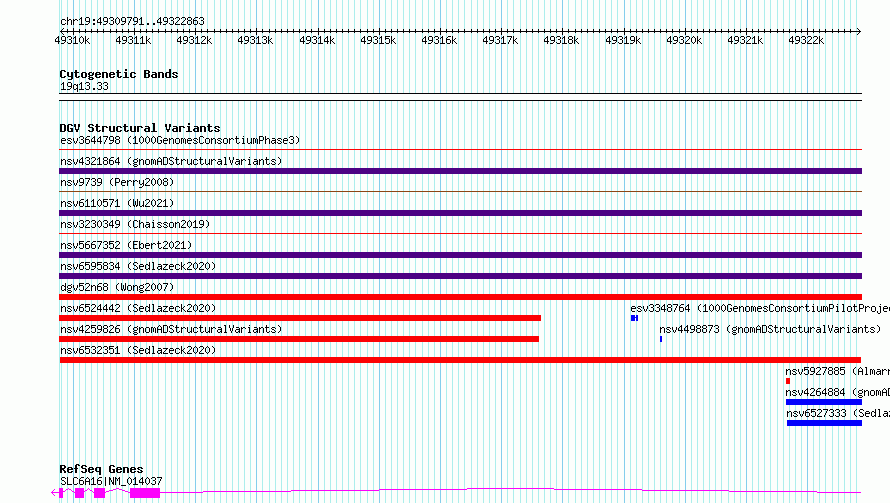Screen dimensions: 890x503
Task: Click the 49313k ruler position label
Action: tap(255, 40)
